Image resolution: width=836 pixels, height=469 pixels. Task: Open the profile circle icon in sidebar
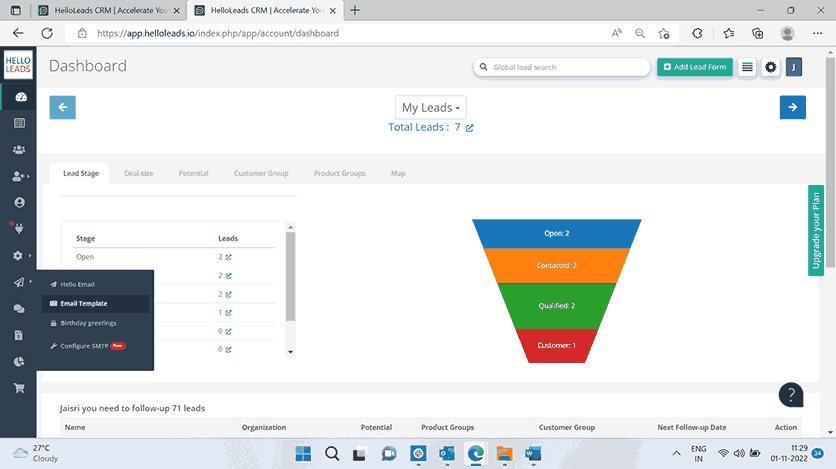19,203
